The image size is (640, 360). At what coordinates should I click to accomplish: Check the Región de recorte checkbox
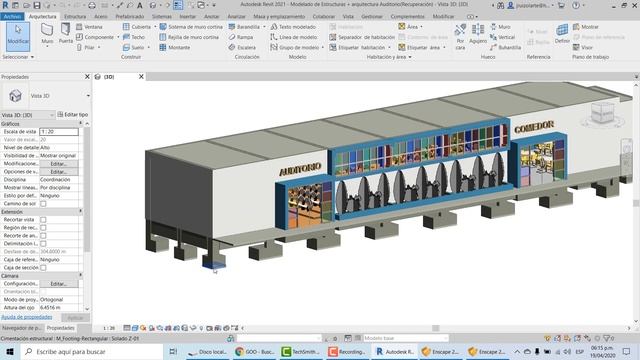43,228
